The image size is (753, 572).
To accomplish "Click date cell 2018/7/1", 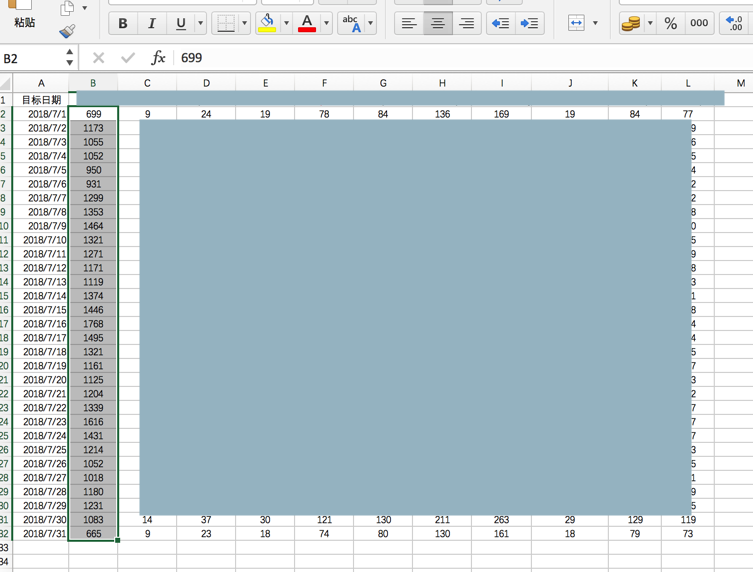I will (41, 114).
